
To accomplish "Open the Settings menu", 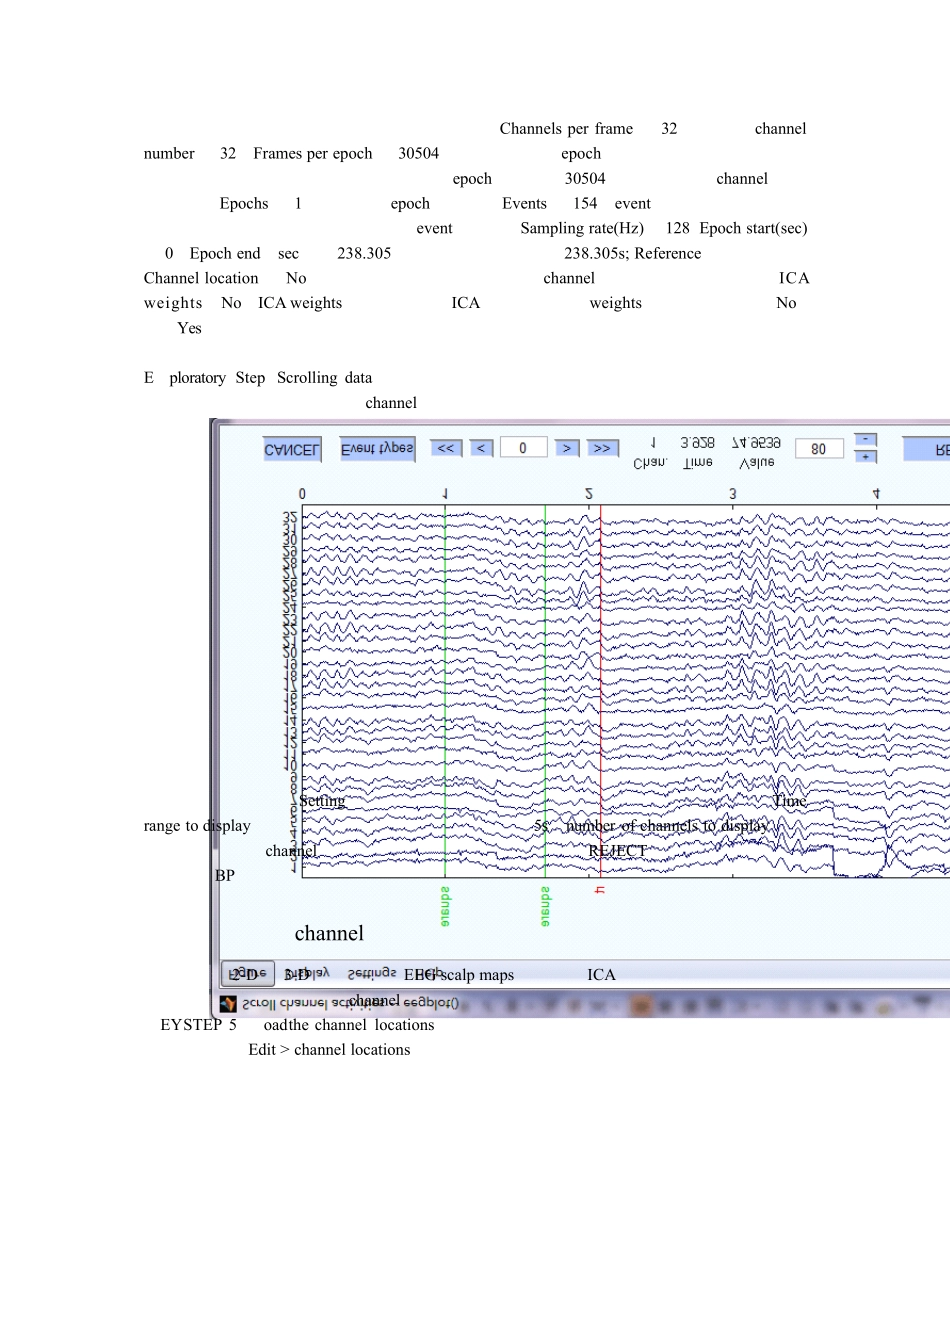I will click(372, 973).
